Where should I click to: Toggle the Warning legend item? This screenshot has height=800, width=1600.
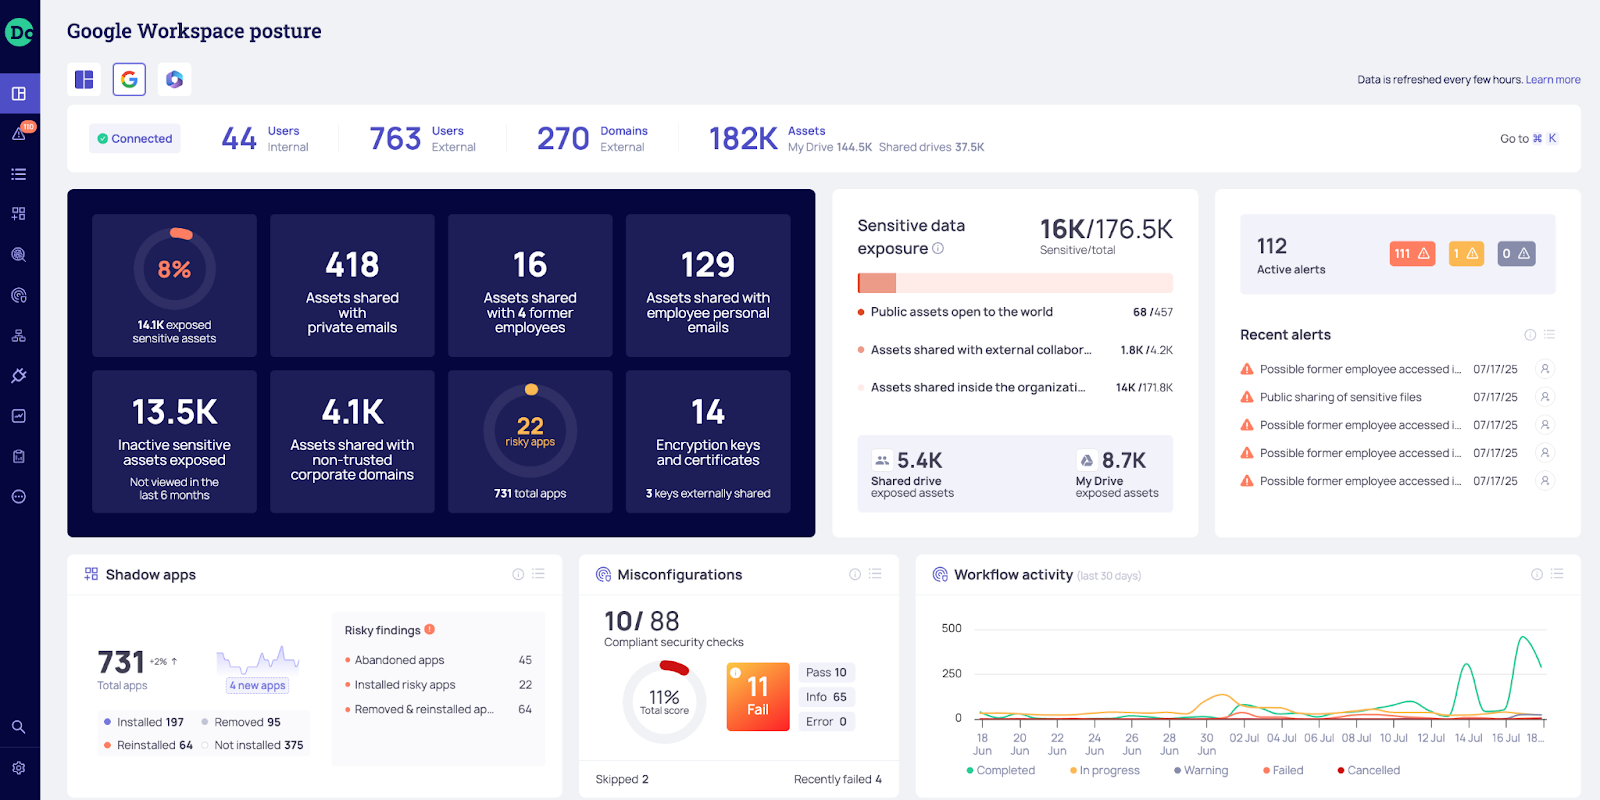(1201, 770)
